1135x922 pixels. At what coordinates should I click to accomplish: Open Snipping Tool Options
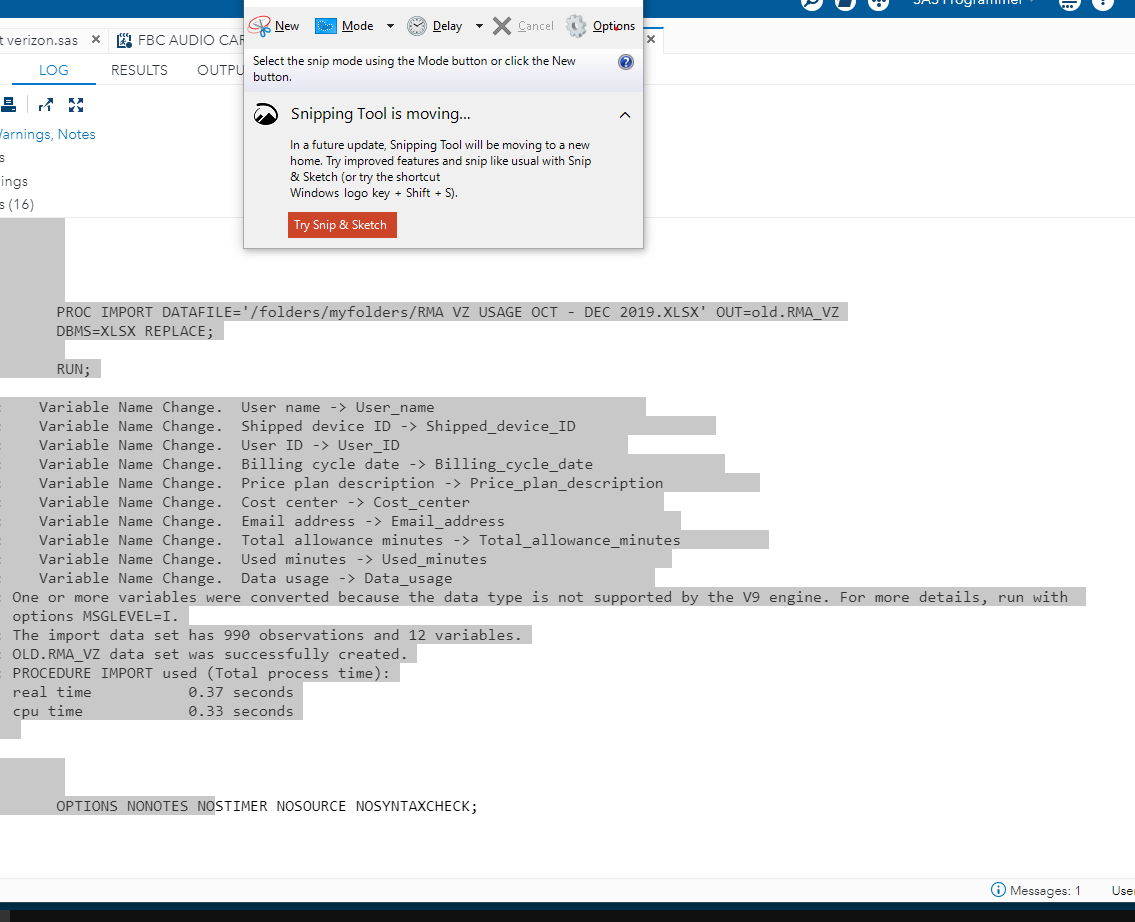(x=613, y=26)
